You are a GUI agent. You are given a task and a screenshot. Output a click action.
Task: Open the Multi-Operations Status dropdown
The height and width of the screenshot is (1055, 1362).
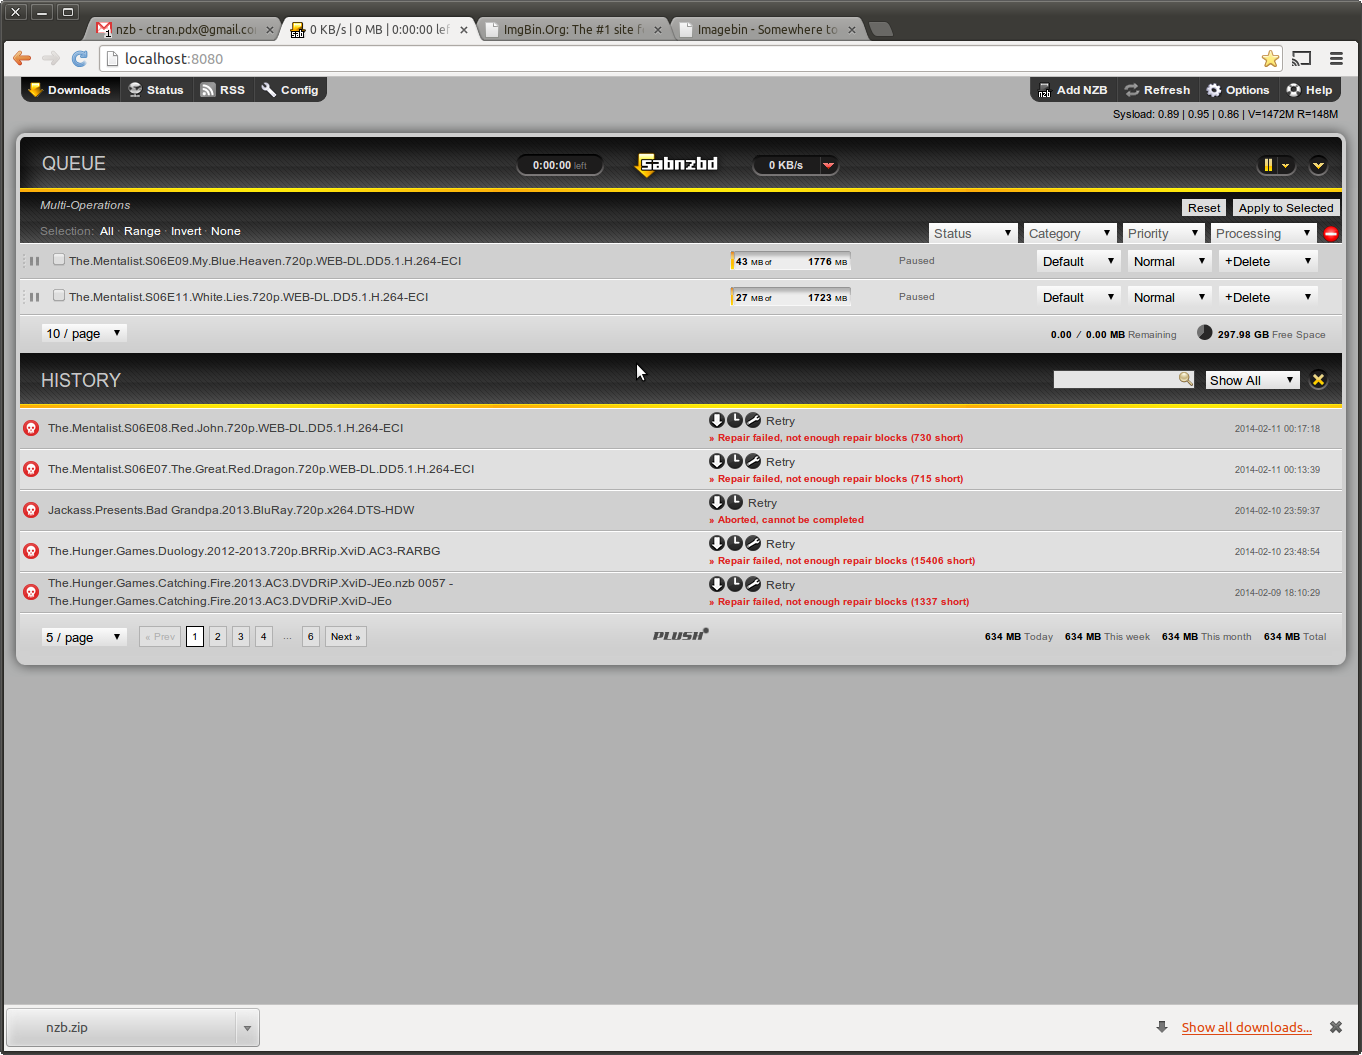pos(973,233)
